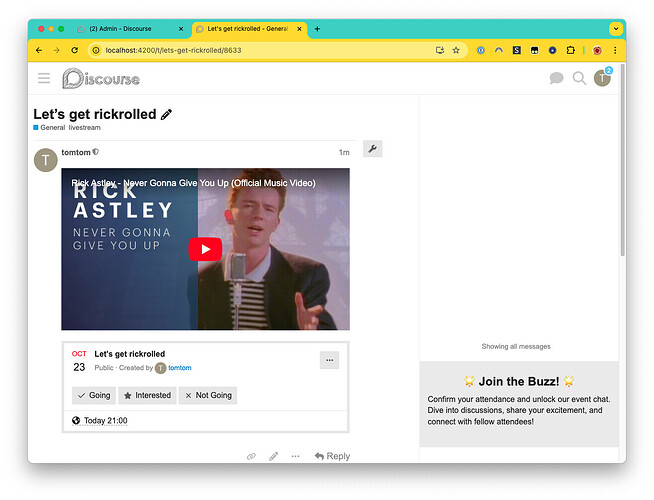Click the tomtom post author name
The height and width of the screenshot is (500, 654).
pos(76,152)
